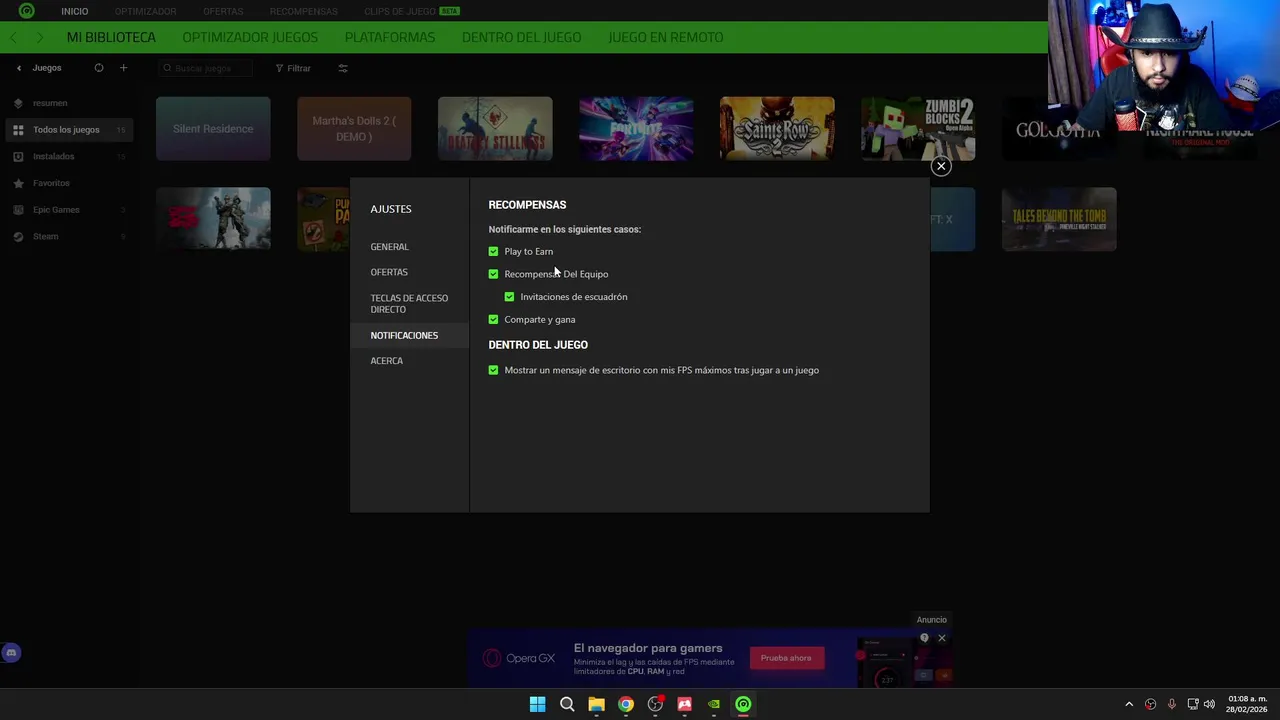Open the Silent Residence game tile
This screenshot has width=1280, height=720.
213,129
